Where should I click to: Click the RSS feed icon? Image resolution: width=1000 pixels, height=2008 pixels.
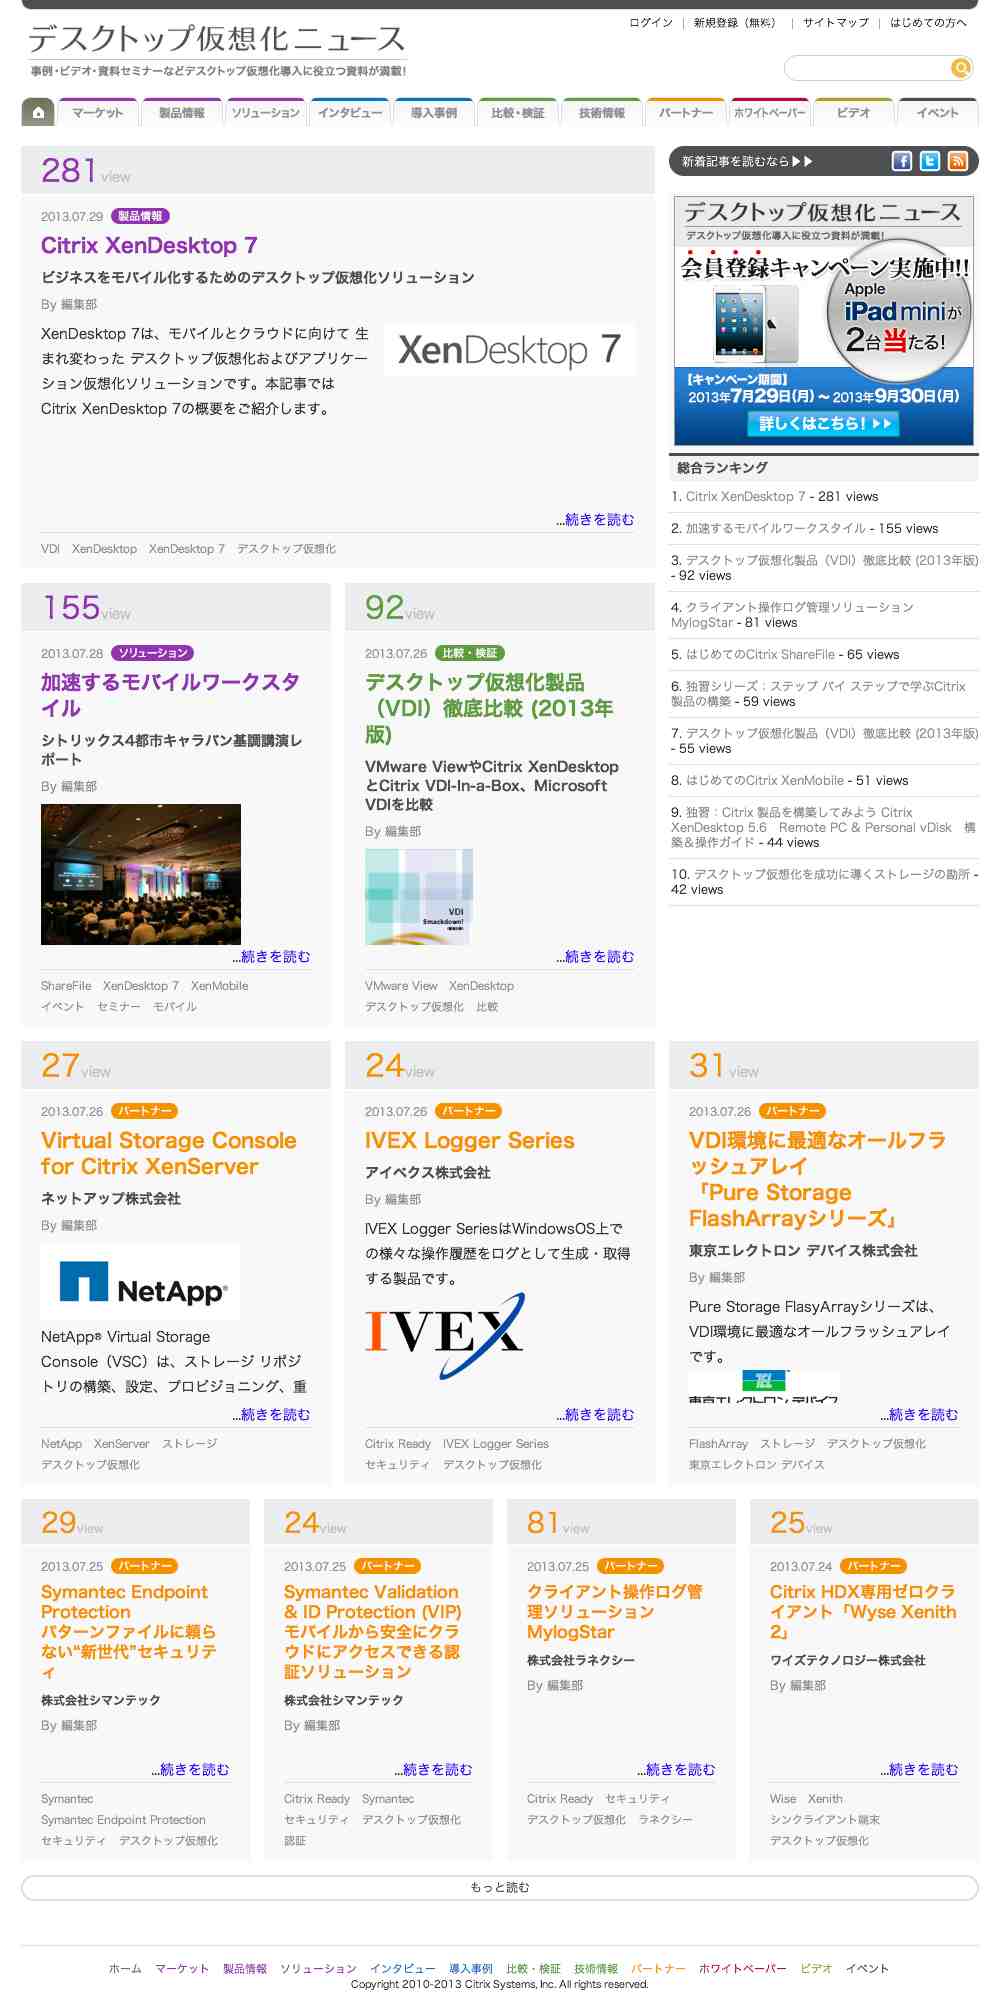pos(958,161)
